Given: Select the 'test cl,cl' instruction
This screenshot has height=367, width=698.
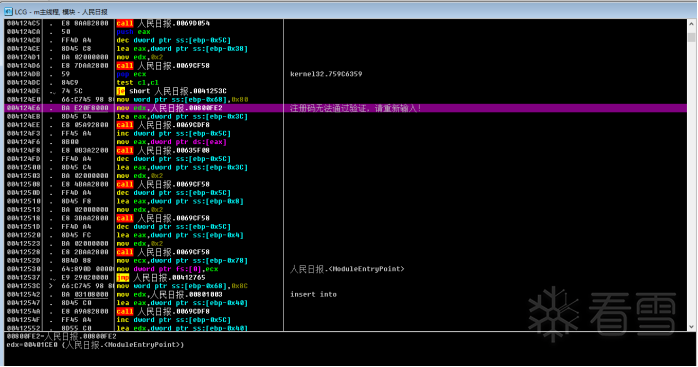Looking at the screenshot, I should [138, 82].
